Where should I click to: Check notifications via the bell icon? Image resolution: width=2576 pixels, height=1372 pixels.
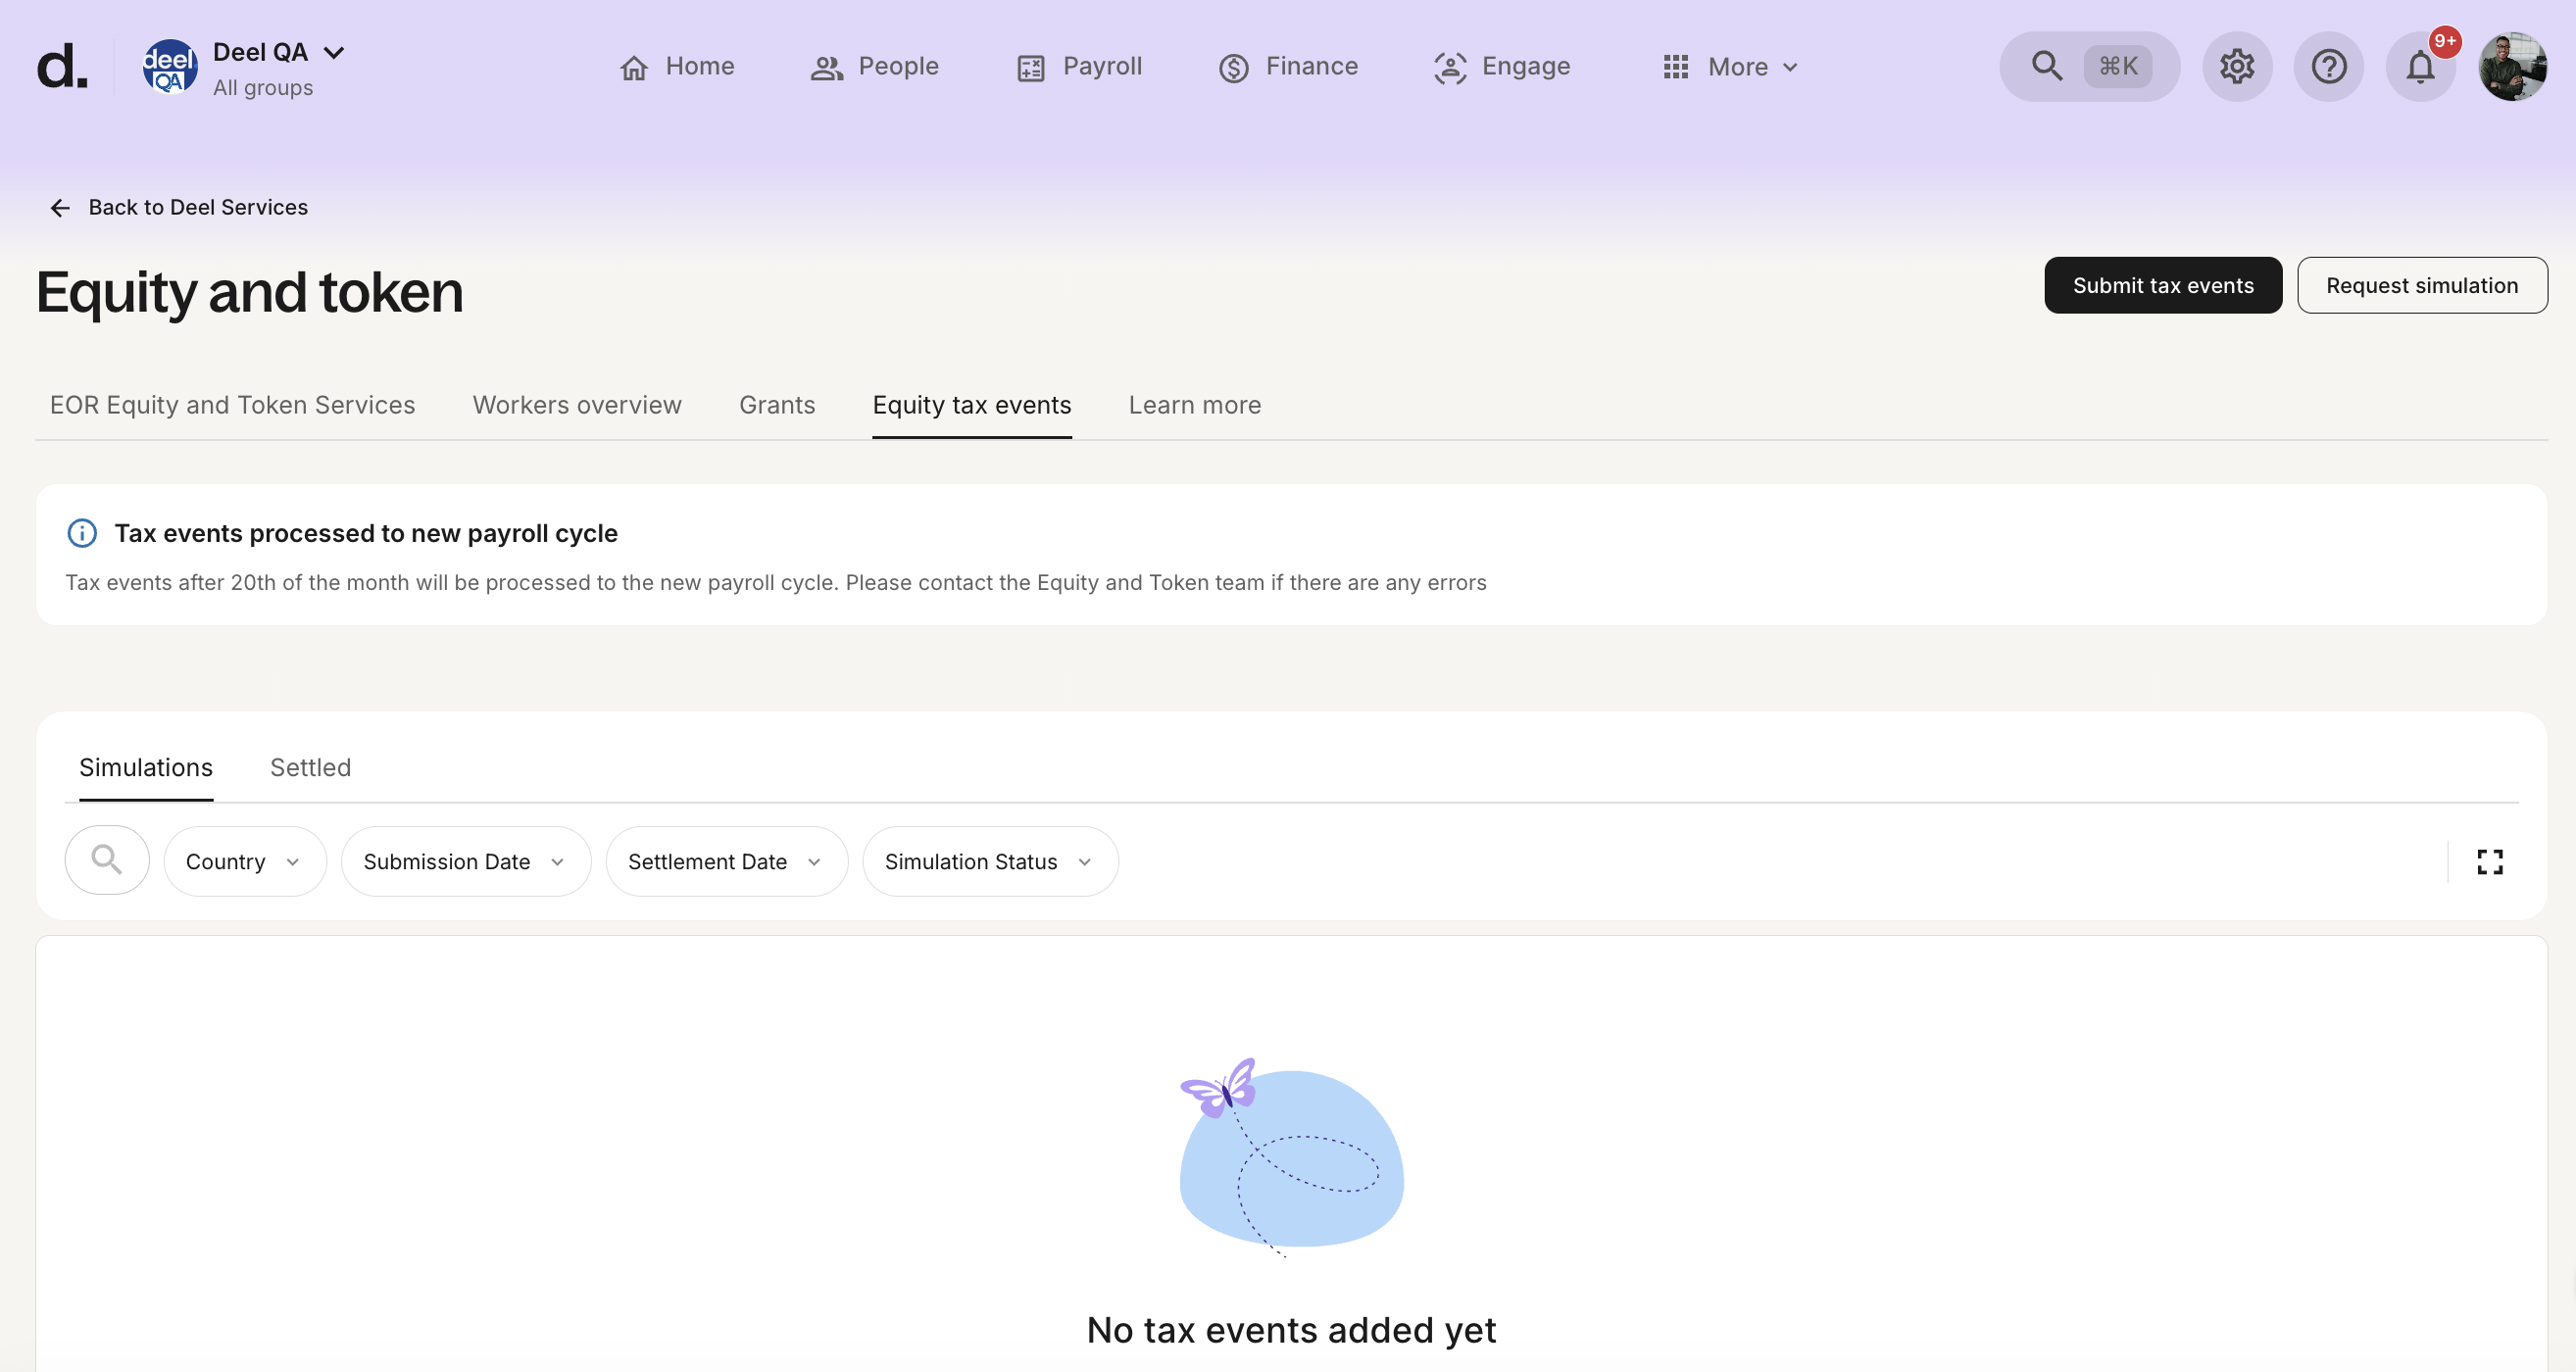point(2421,66)
